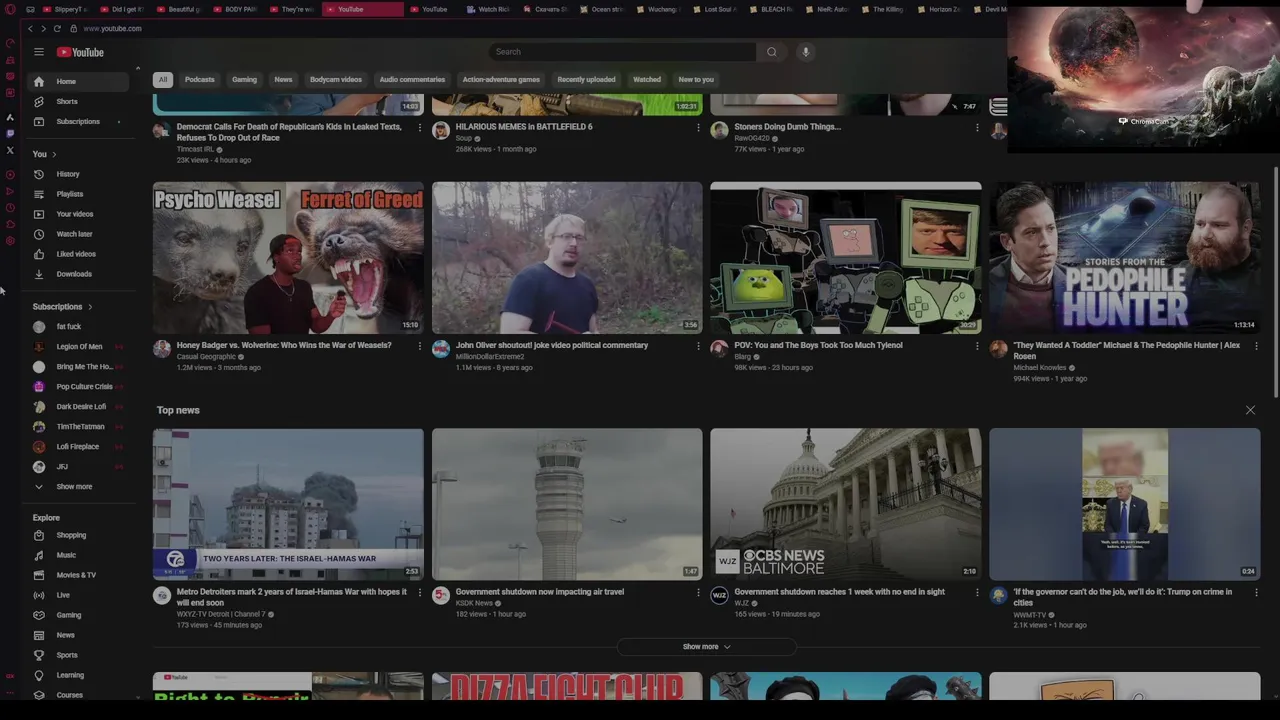Go back using browser back arrow
The image size is (1280, 720).
point(30,28)
